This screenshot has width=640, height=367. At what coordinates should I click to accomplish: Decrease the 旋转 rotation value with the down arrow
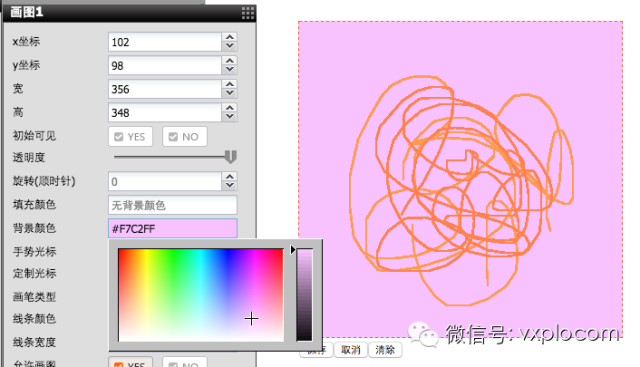[x=230, y=185]
